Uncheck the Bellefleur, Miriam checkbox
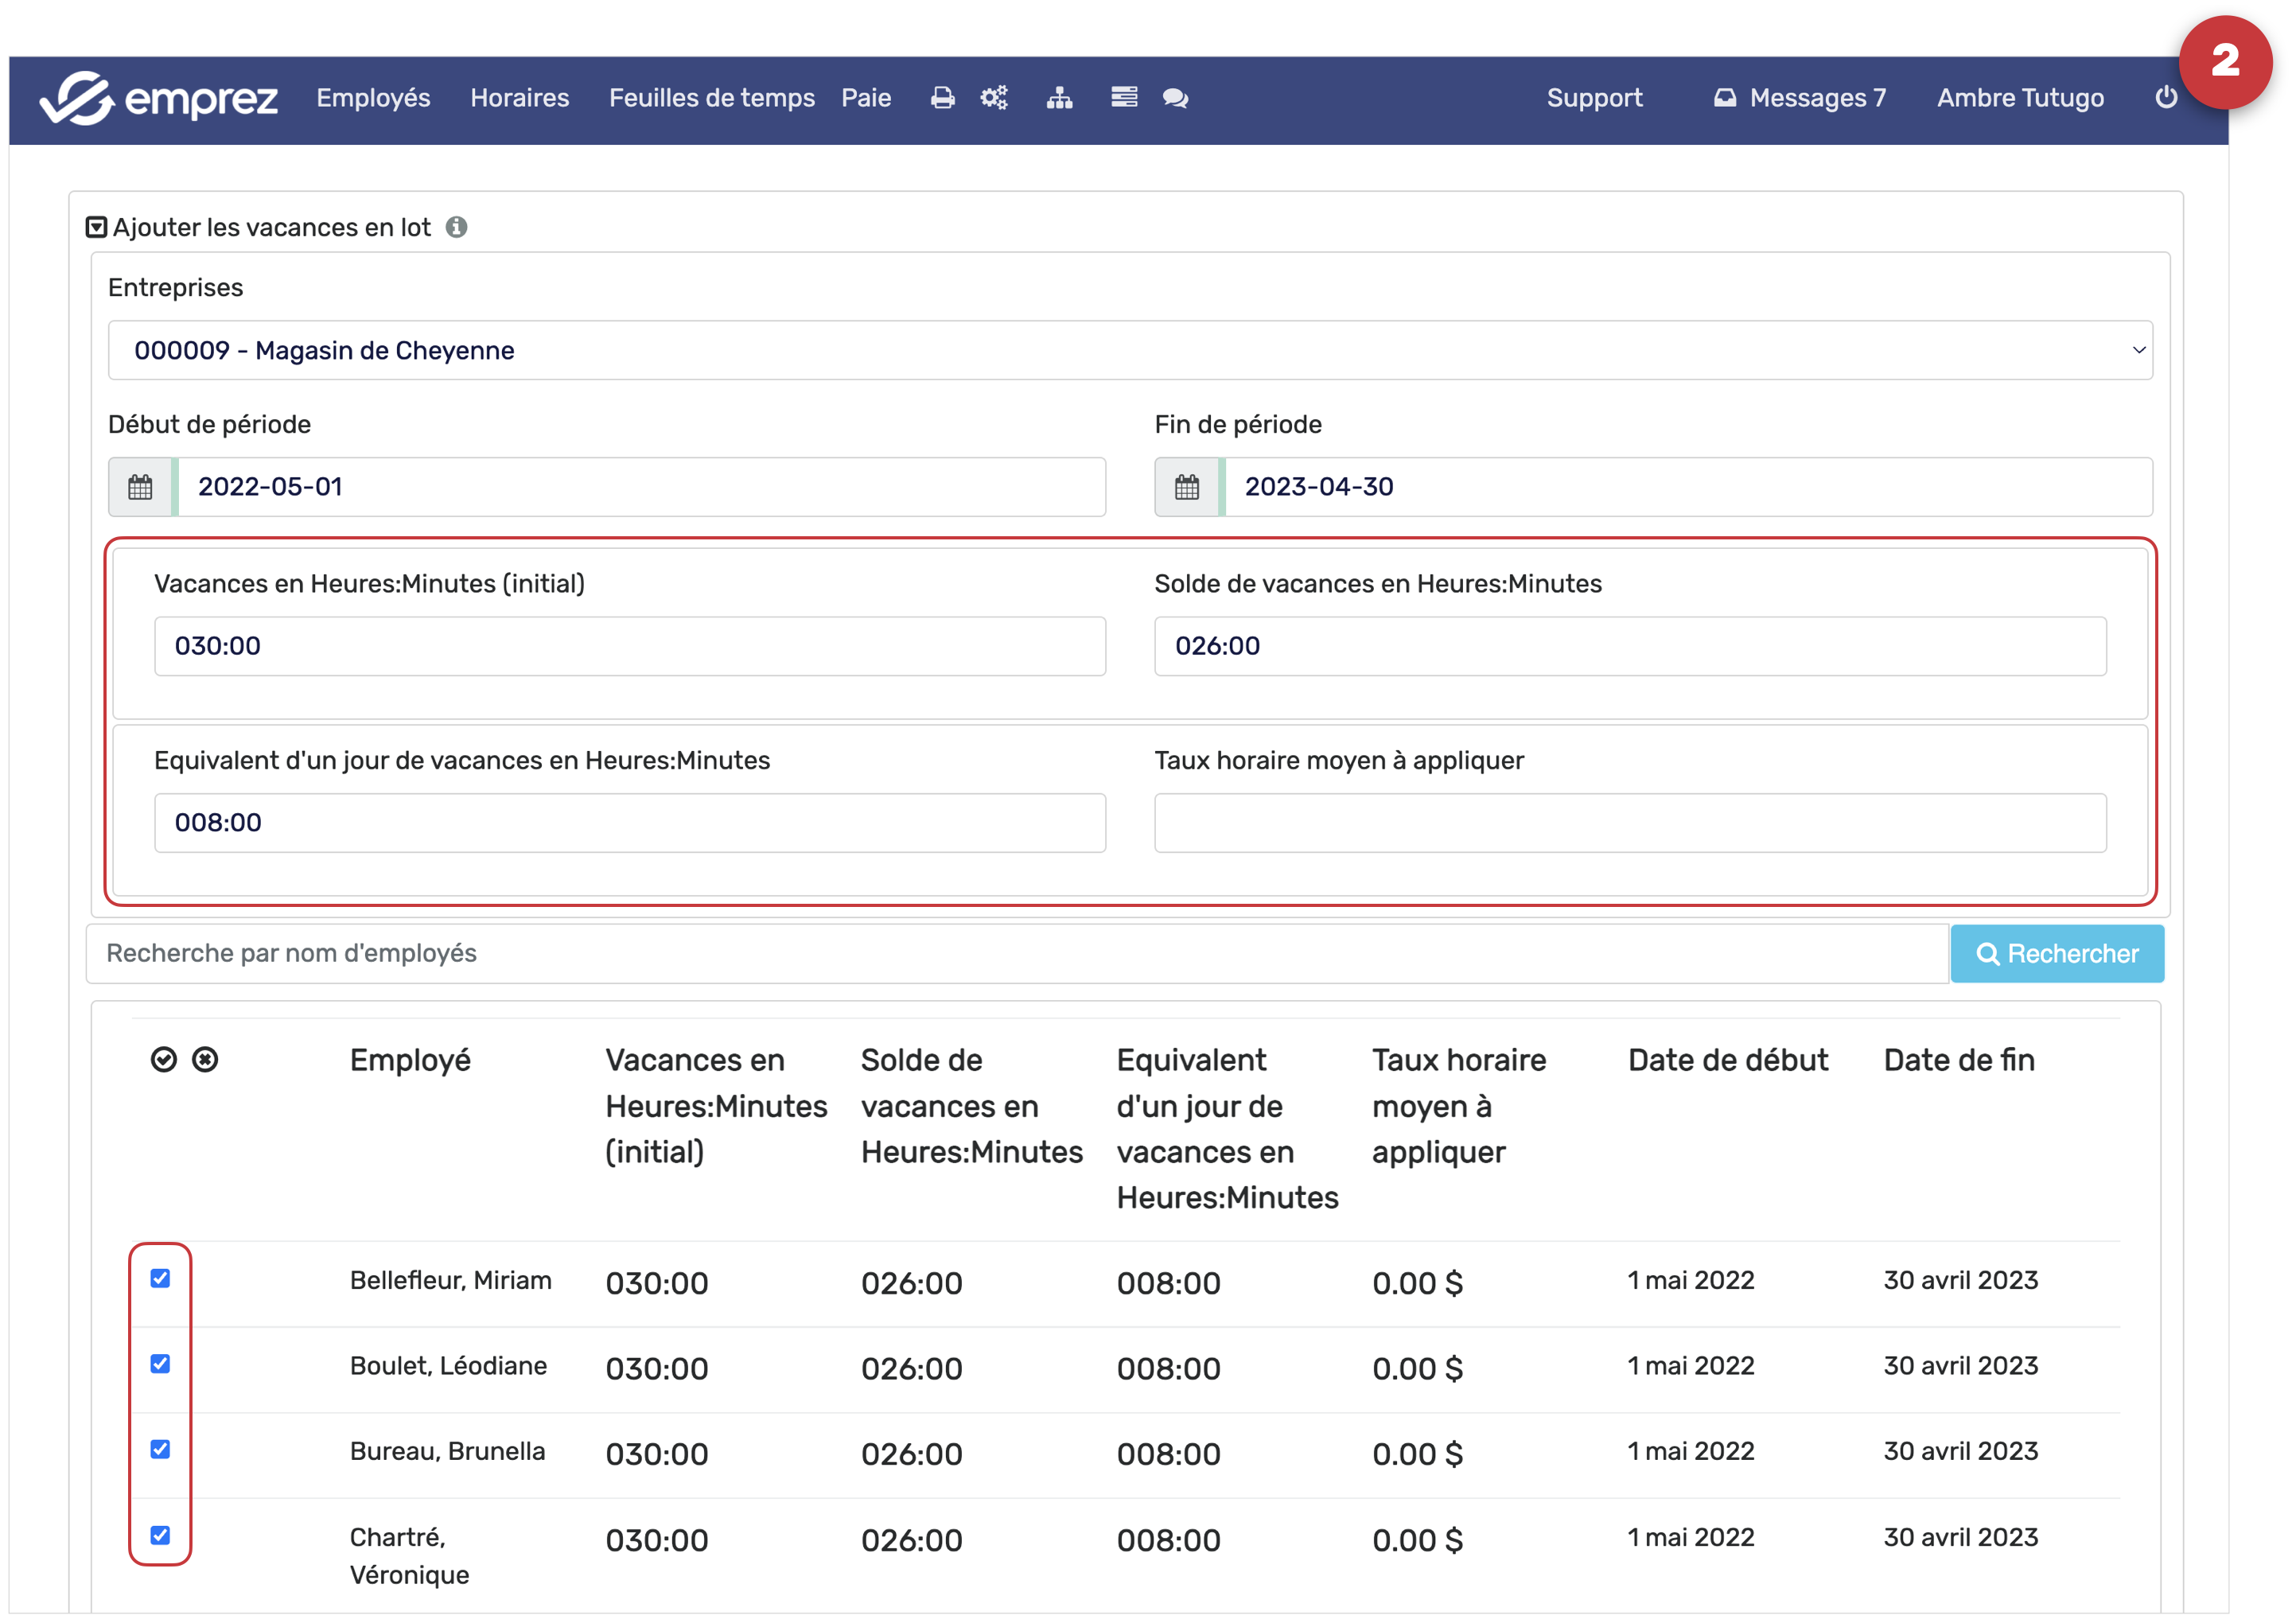Screen dimensions: 2296x1623 click(x=160, y=1279)
